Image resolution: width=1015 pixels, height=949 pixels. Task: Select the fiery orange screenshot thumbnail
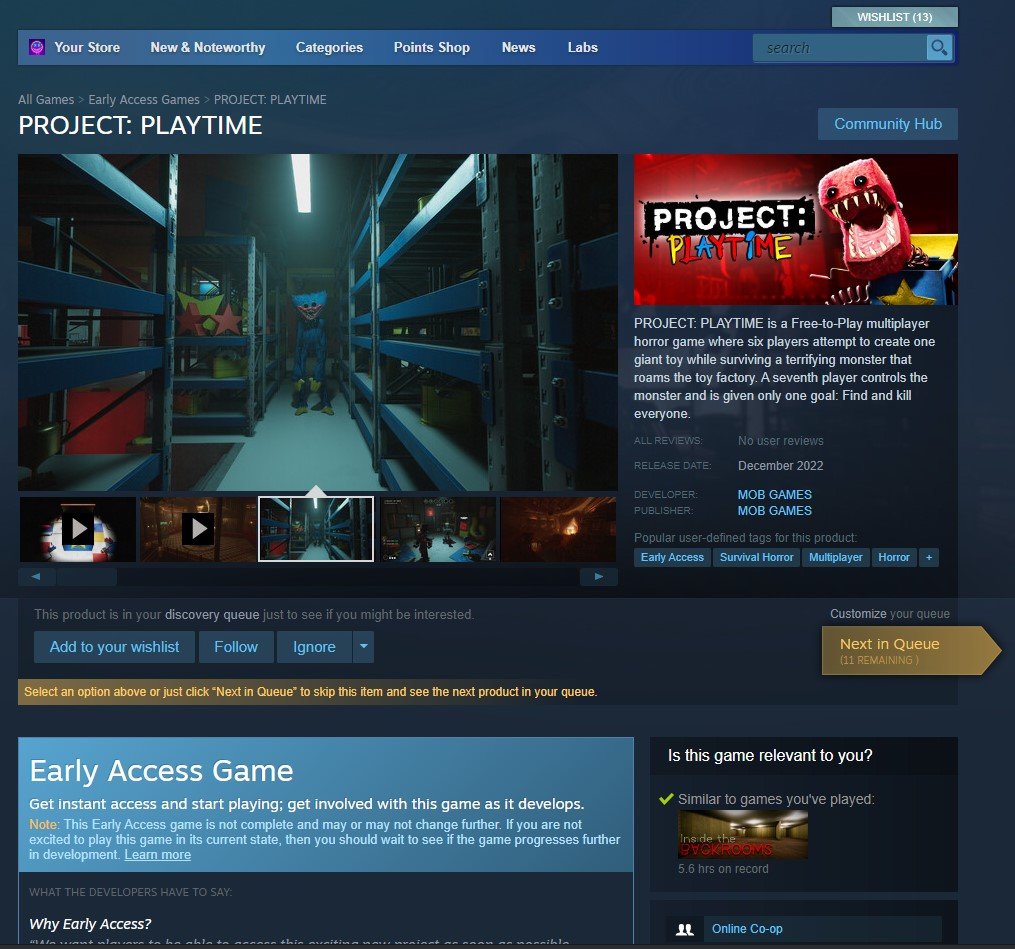(x=558, y=529)
